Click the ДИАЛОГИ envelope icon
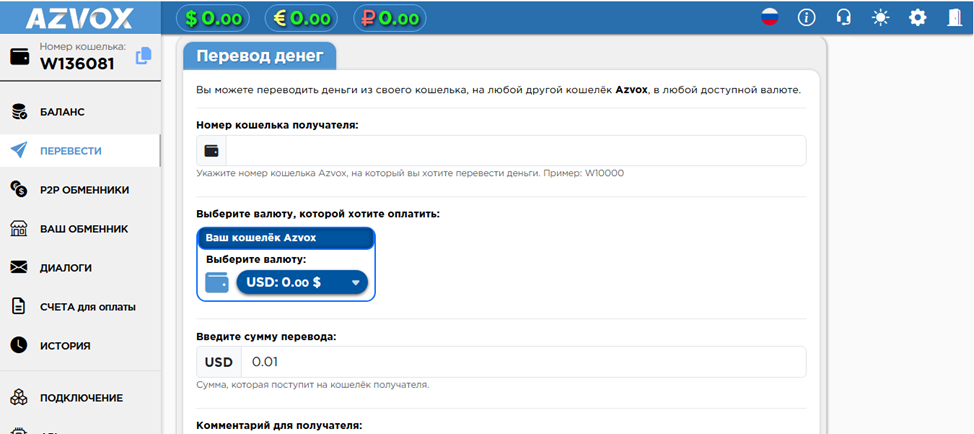This screenshot has height=434, width=974. click(x=19, y=268)
